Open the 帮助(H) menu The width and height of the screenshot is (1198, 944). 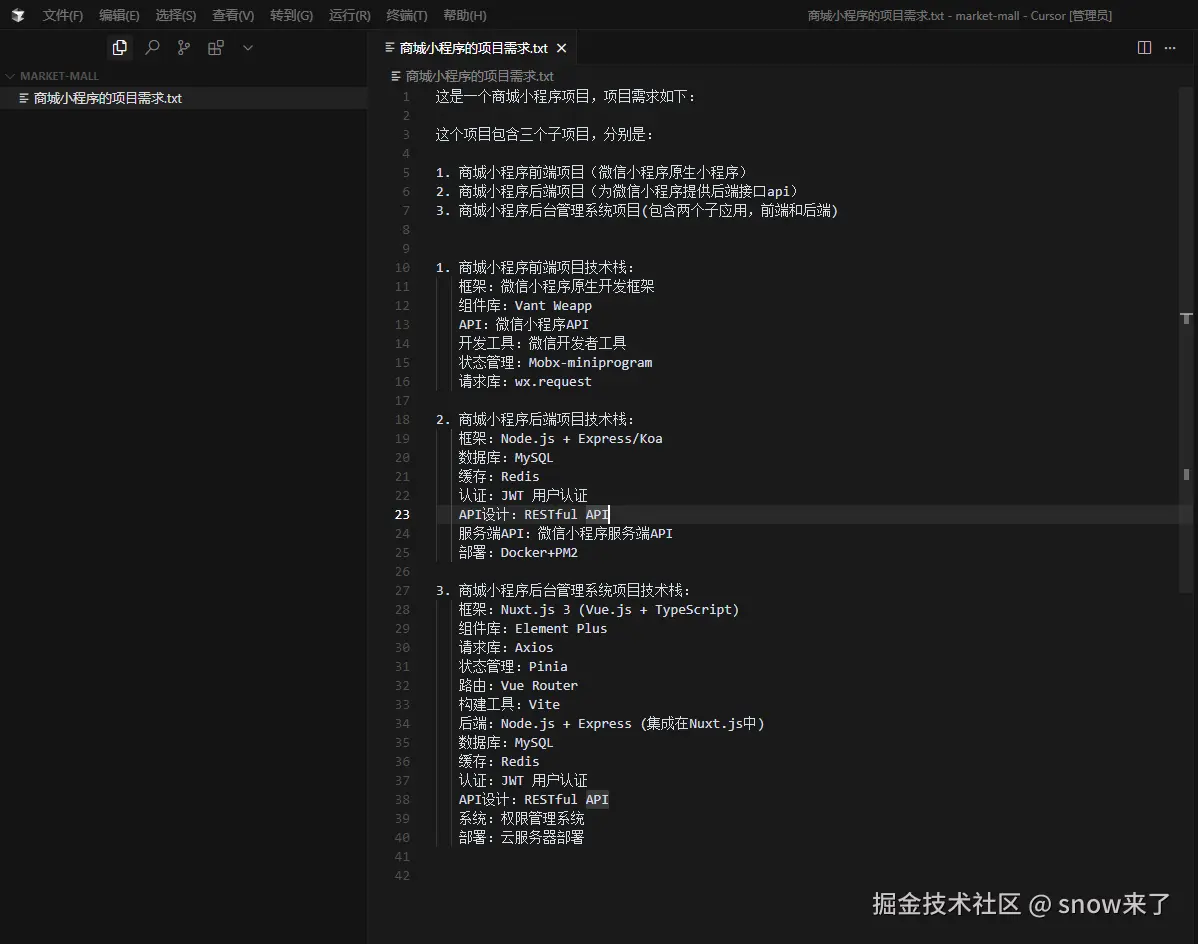pos(465,15)
